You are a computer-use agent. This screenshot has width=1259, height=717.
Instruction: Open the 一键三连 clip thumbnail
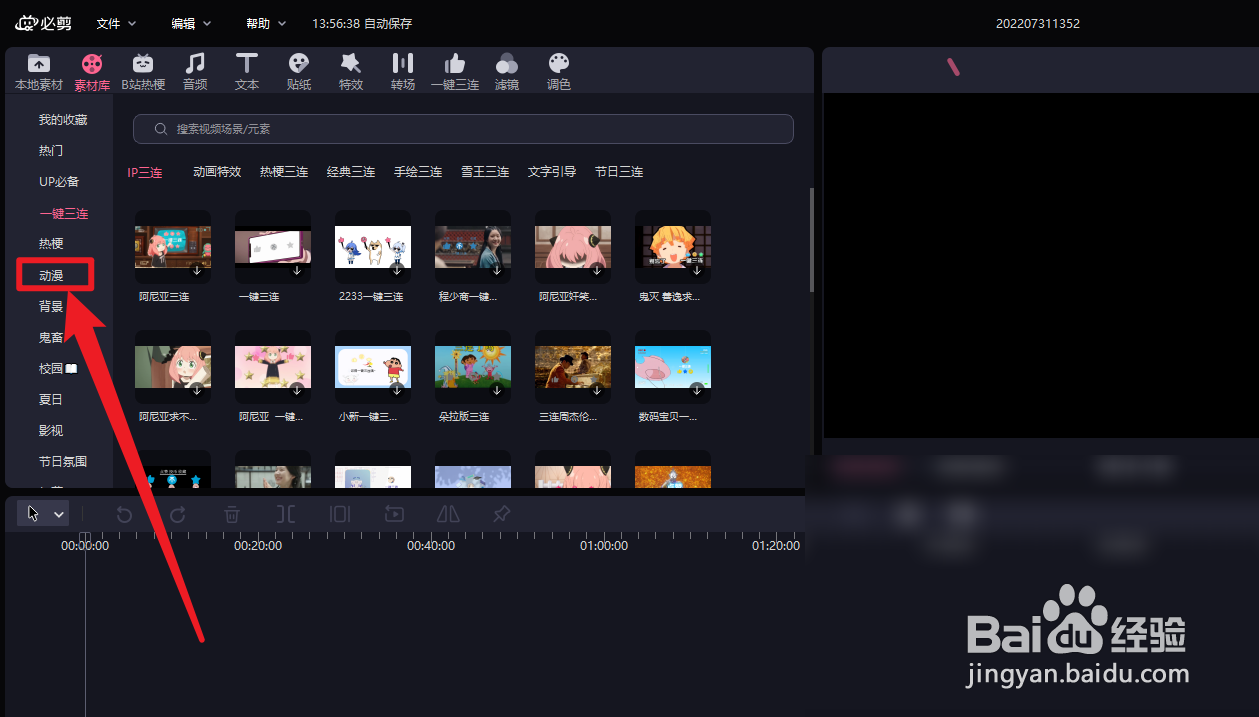[x=273, y=246]
